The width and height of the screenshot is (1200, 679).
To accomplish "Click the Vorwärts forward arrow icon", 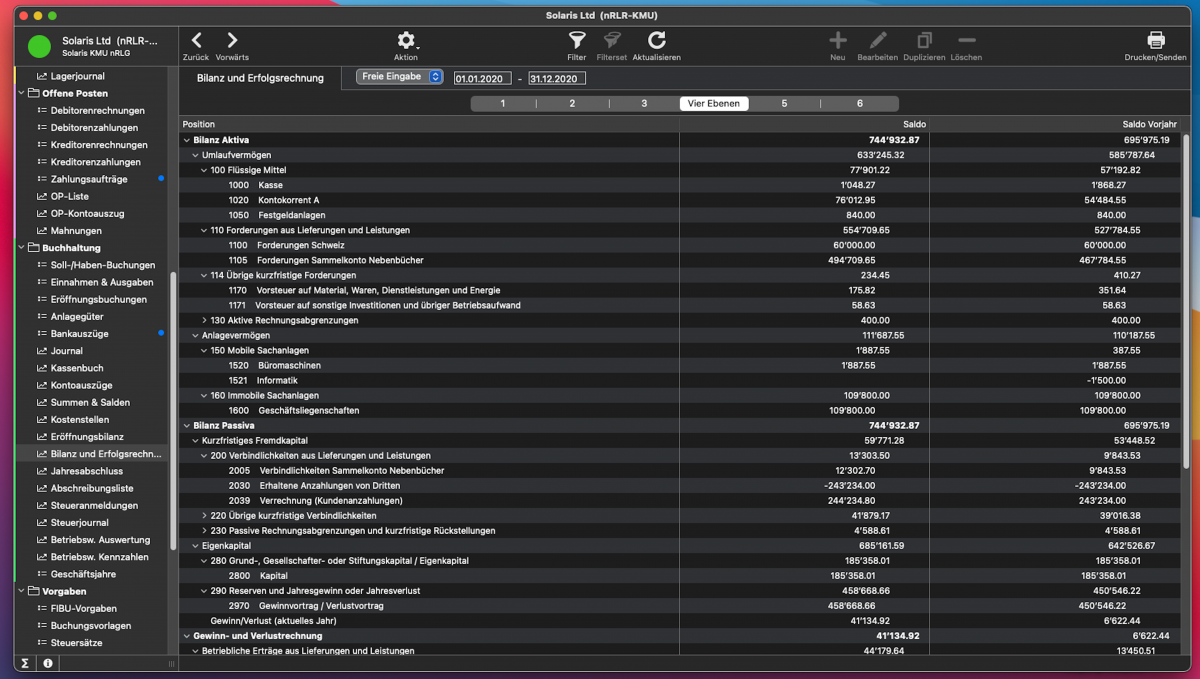I will coord(232,40).
